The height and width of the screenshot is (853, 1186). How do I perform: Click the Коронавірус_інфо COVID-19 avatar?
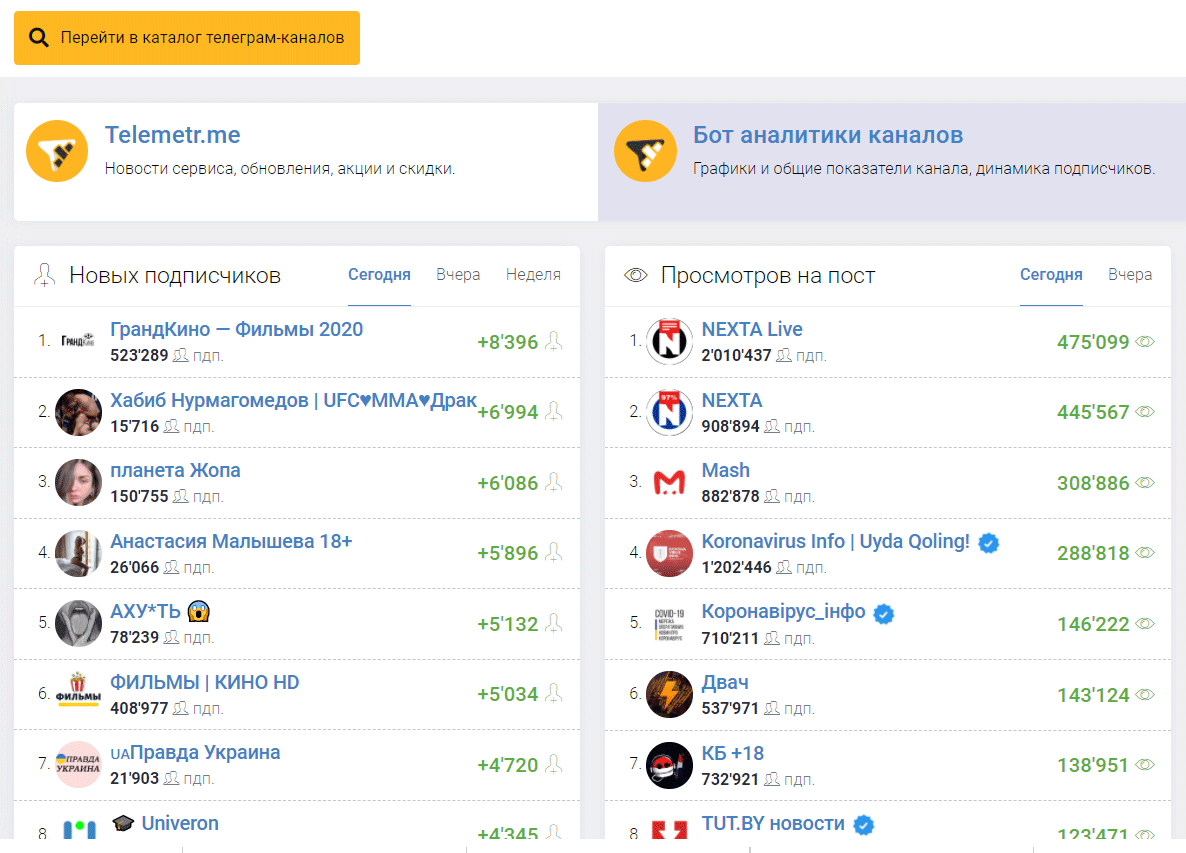coord(669,624)
